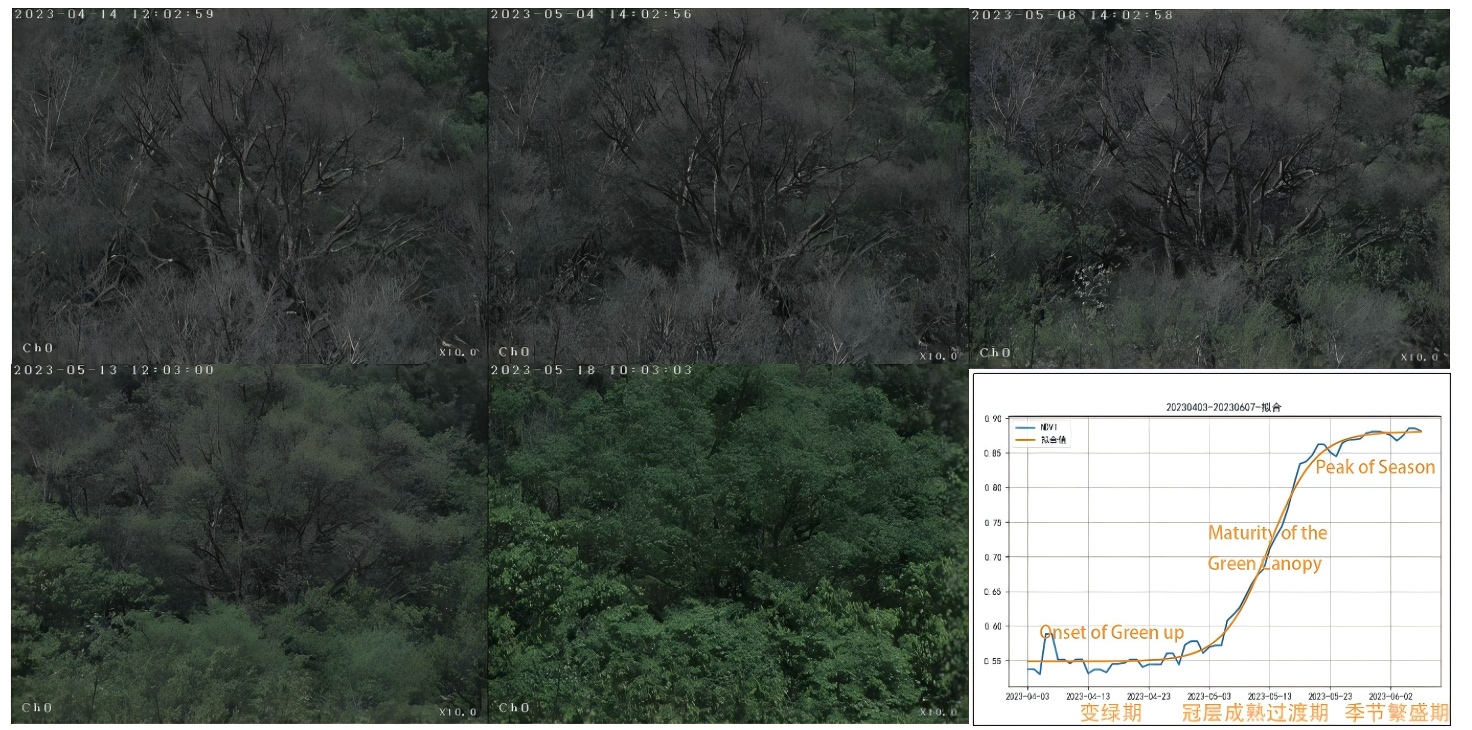This screenshot has height=730, width=1472.
Task: Select the 2023-05-18 green canopy image
Action: pos(728,545)
